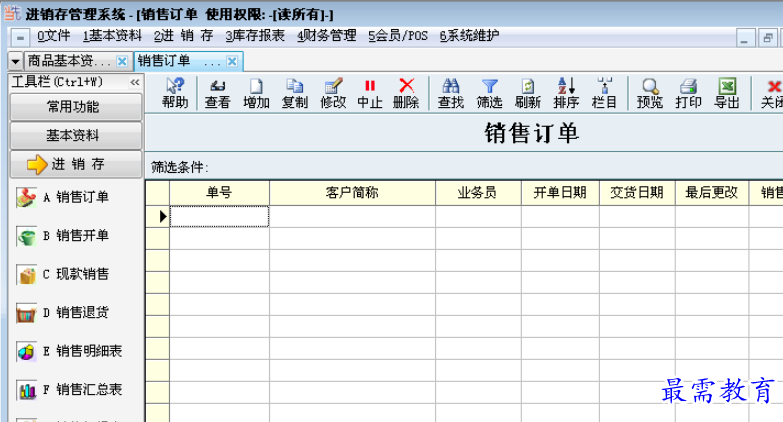The image size is (783, 422).
Task: Click the 最后更改 column header
Action: coord(712,193)
